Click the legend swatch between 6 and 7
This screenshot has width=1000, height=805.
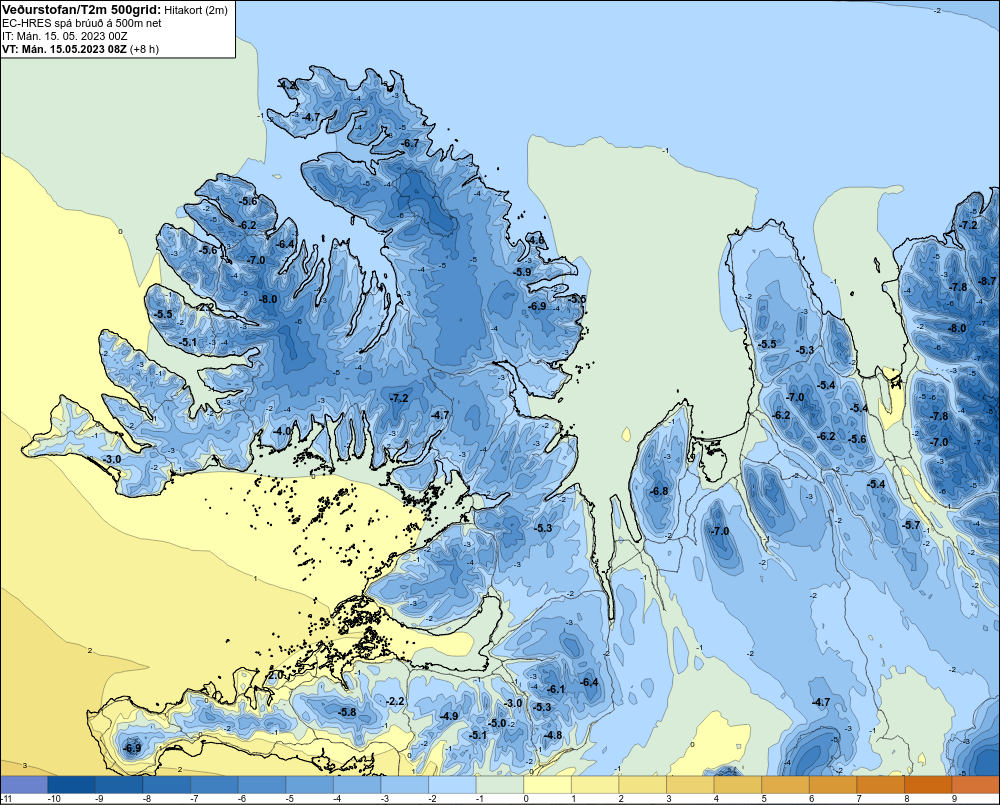click(x=834, y=784)
